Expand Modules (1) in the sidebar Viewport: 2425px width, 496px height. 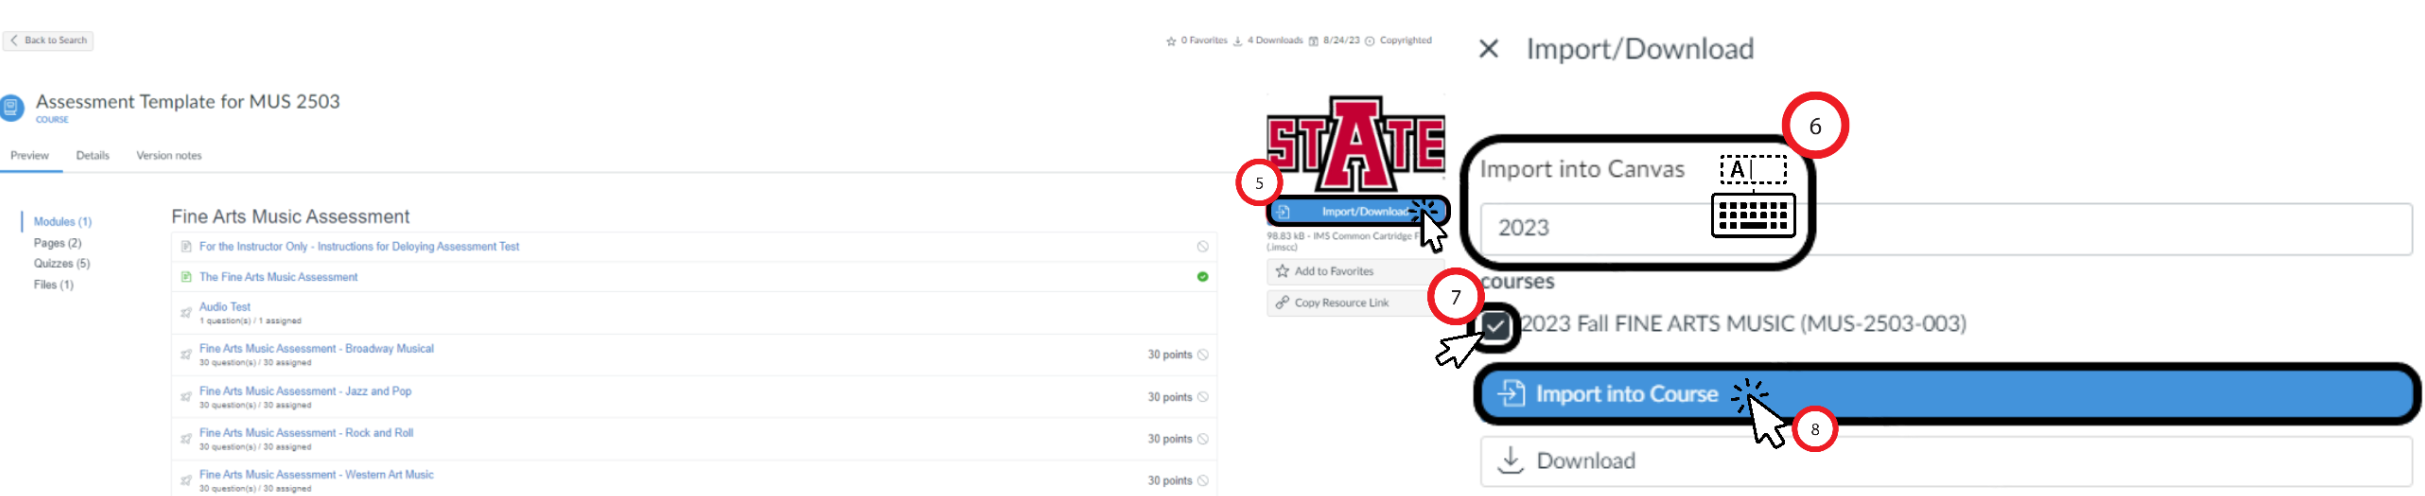(62, 221)
